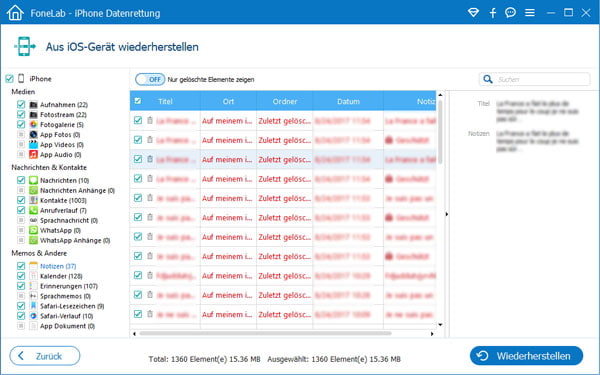
Task: Click the Memos & Andere group label
Action: coord(39,253)
